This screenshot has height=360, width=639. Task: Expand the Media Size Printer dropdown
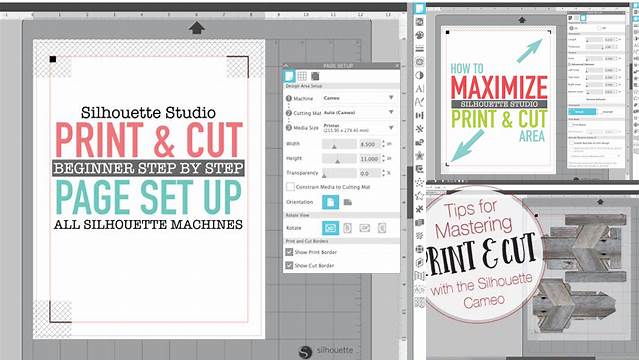point(358,128)
